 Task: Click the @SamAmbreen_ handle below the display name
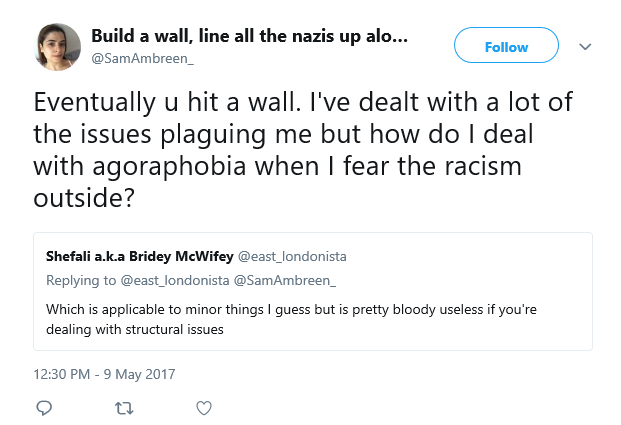click(x=143, y=59)
